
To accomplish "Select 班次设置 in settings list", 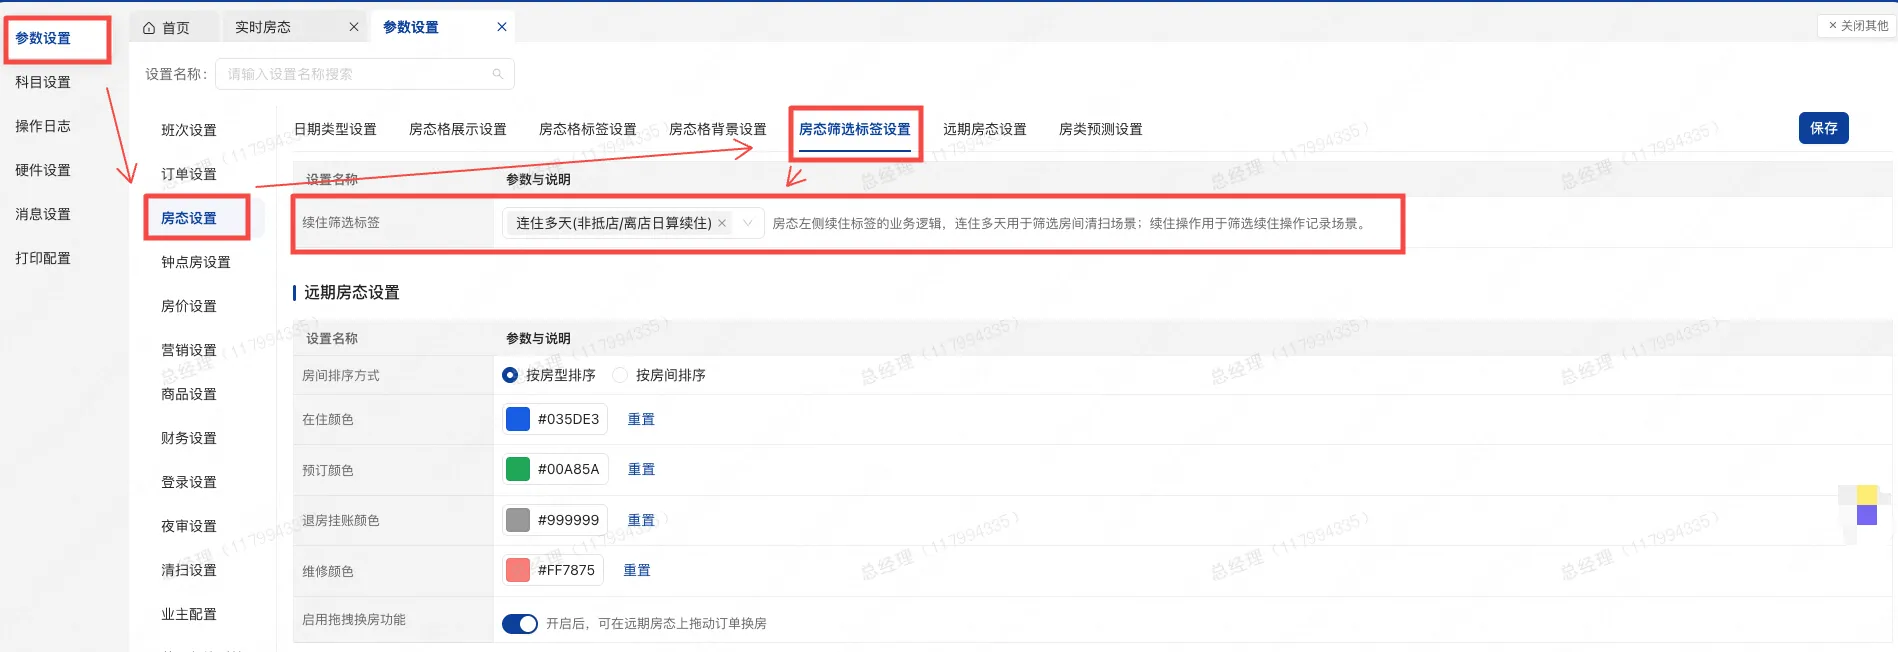I will [x=189, y=130].
